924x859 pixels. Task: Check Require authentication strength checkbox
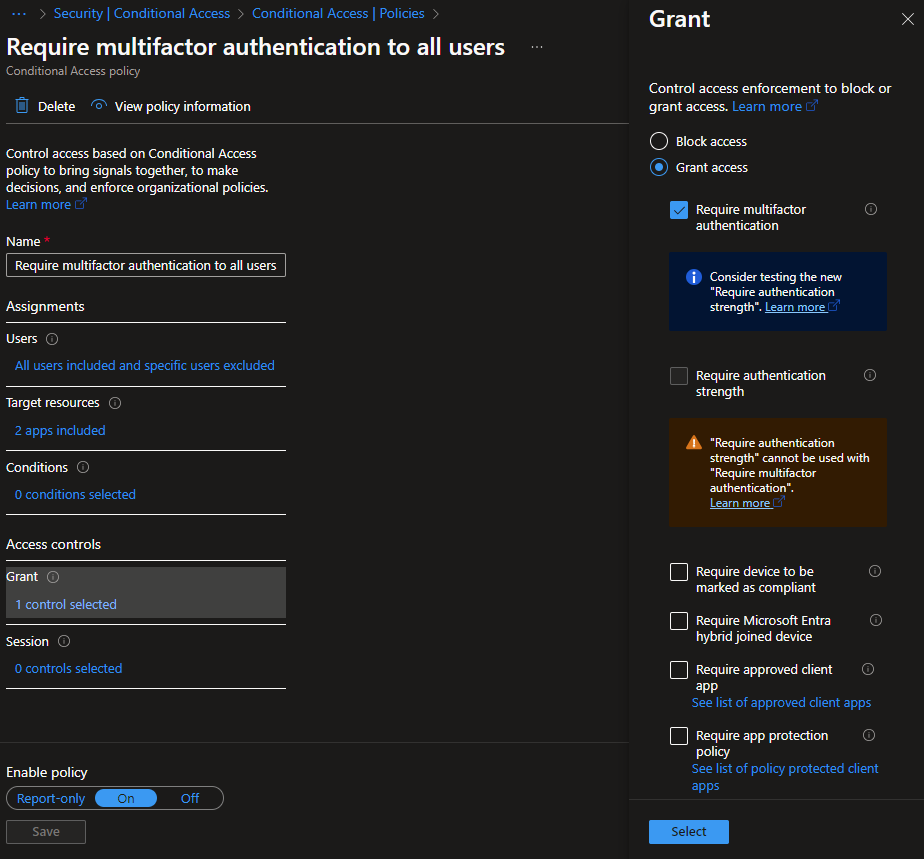[679, 376]
